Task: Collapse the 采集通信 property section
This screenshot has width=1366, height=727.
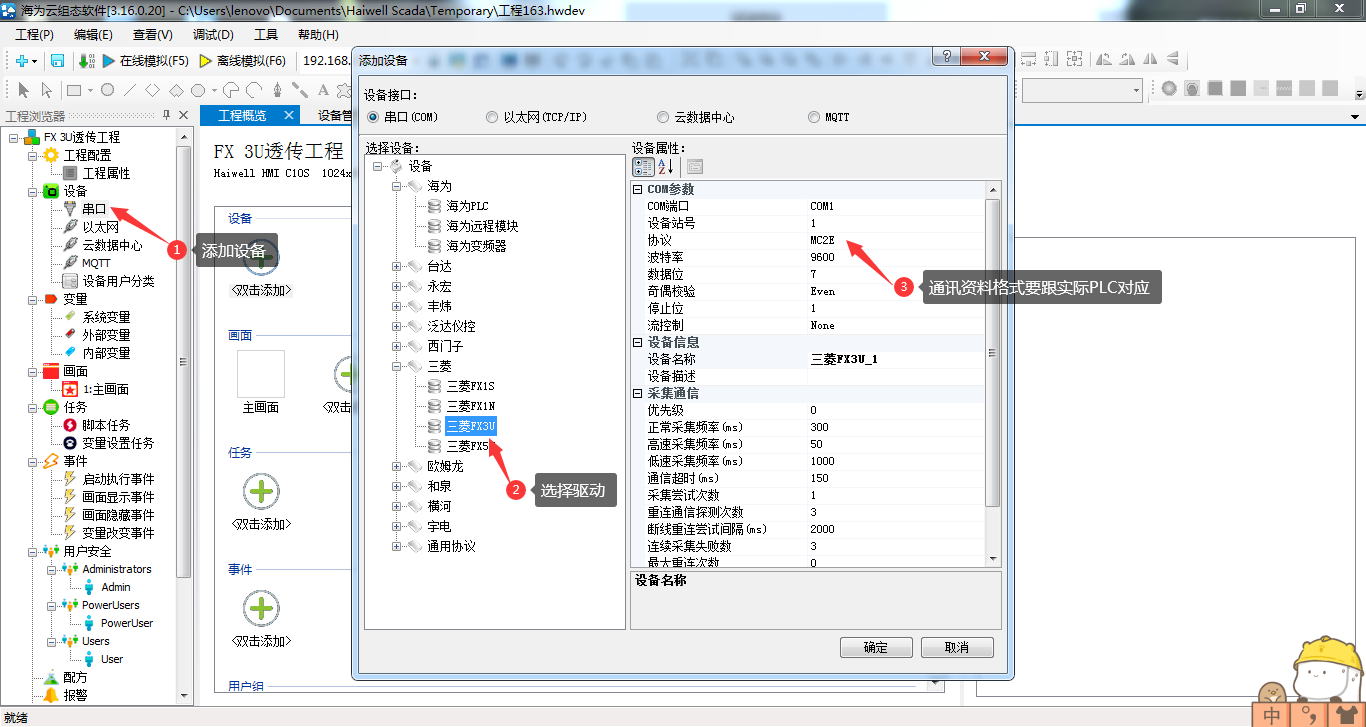Action: 639,393
